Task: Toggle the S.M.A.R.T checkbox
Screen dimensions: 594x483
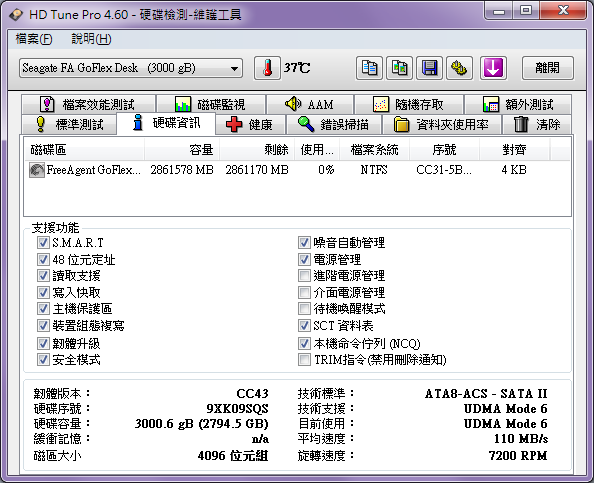Action: click(43, 242)
